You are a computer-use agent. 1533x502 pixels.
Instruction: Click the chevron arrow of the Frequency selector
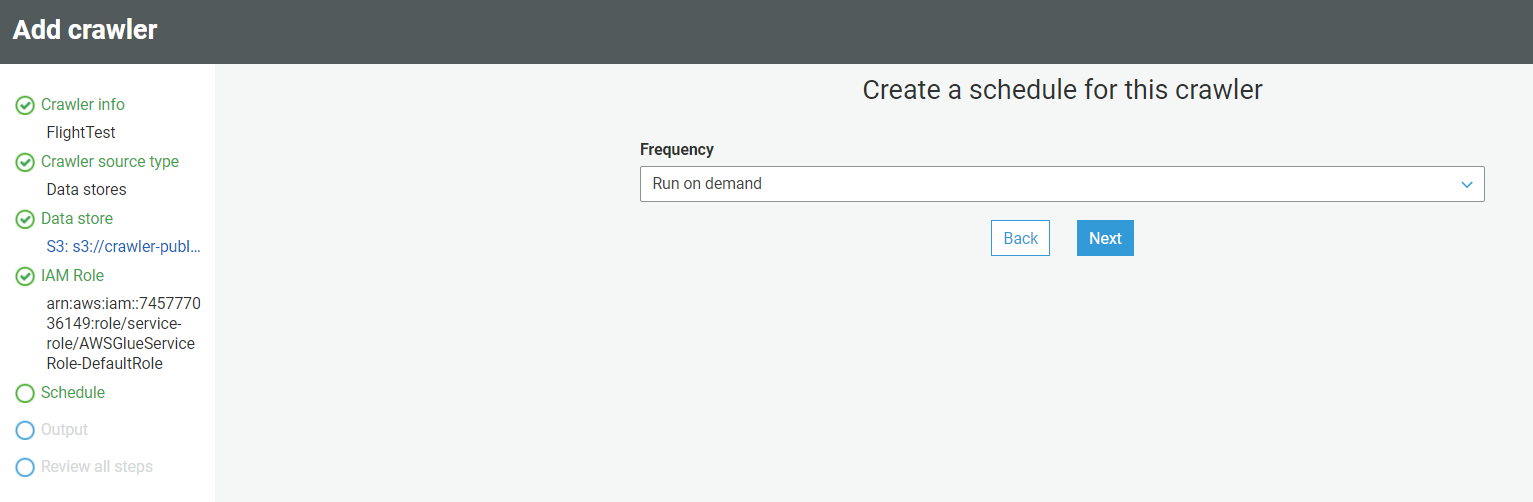[x=1466, y=184]
